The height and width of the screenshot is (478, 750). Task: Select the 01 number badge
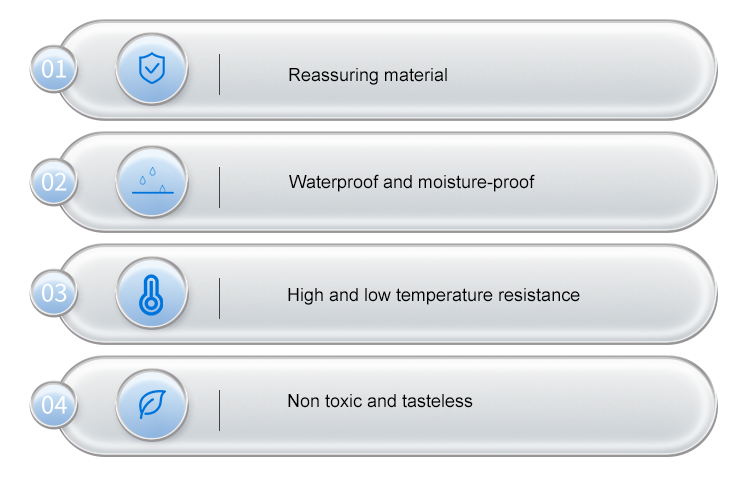[53, 70]
